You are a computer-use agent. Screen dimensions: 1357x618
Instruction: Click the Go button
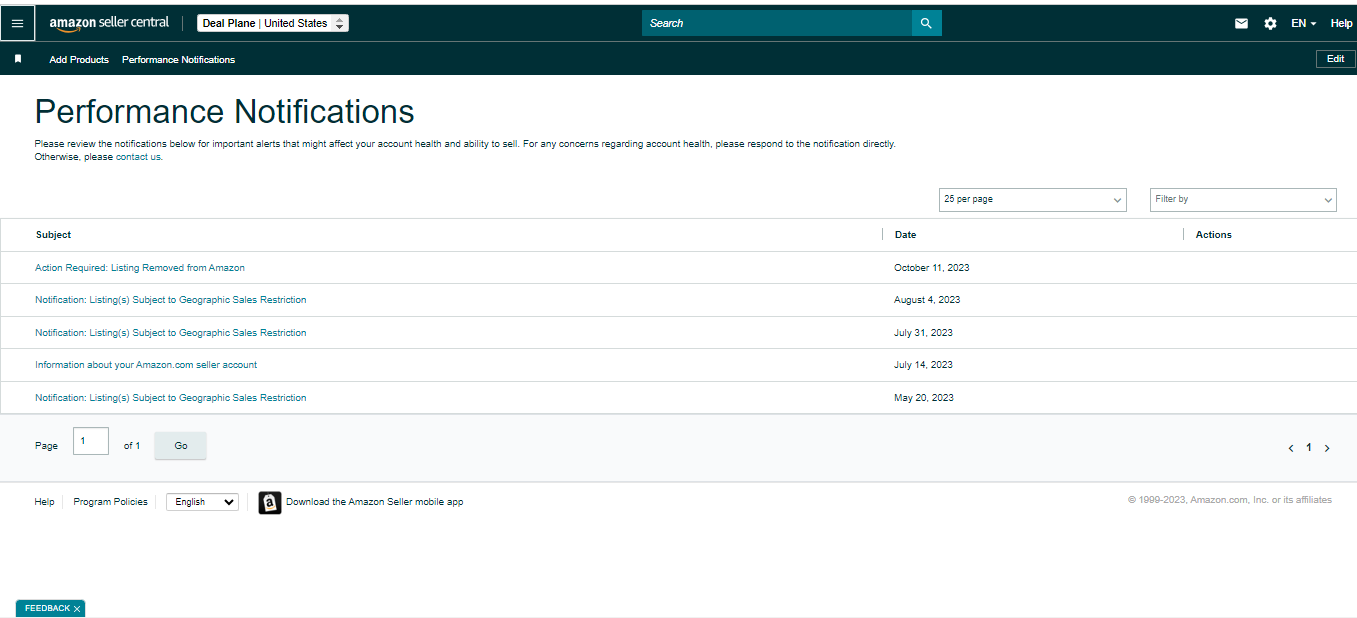coord(181,446)
